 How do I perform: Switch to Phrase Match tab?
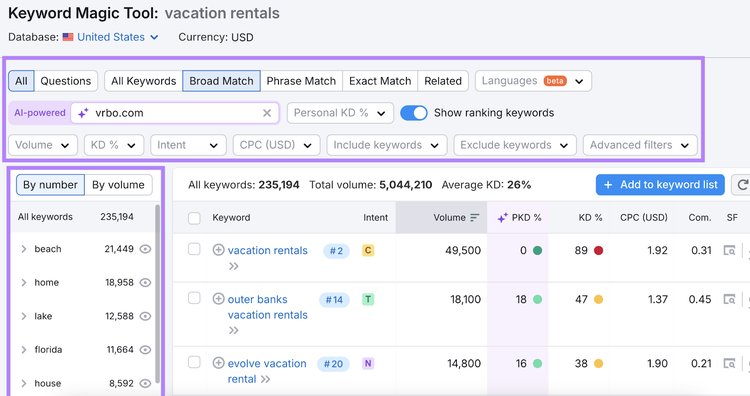(x=301, y=81)
